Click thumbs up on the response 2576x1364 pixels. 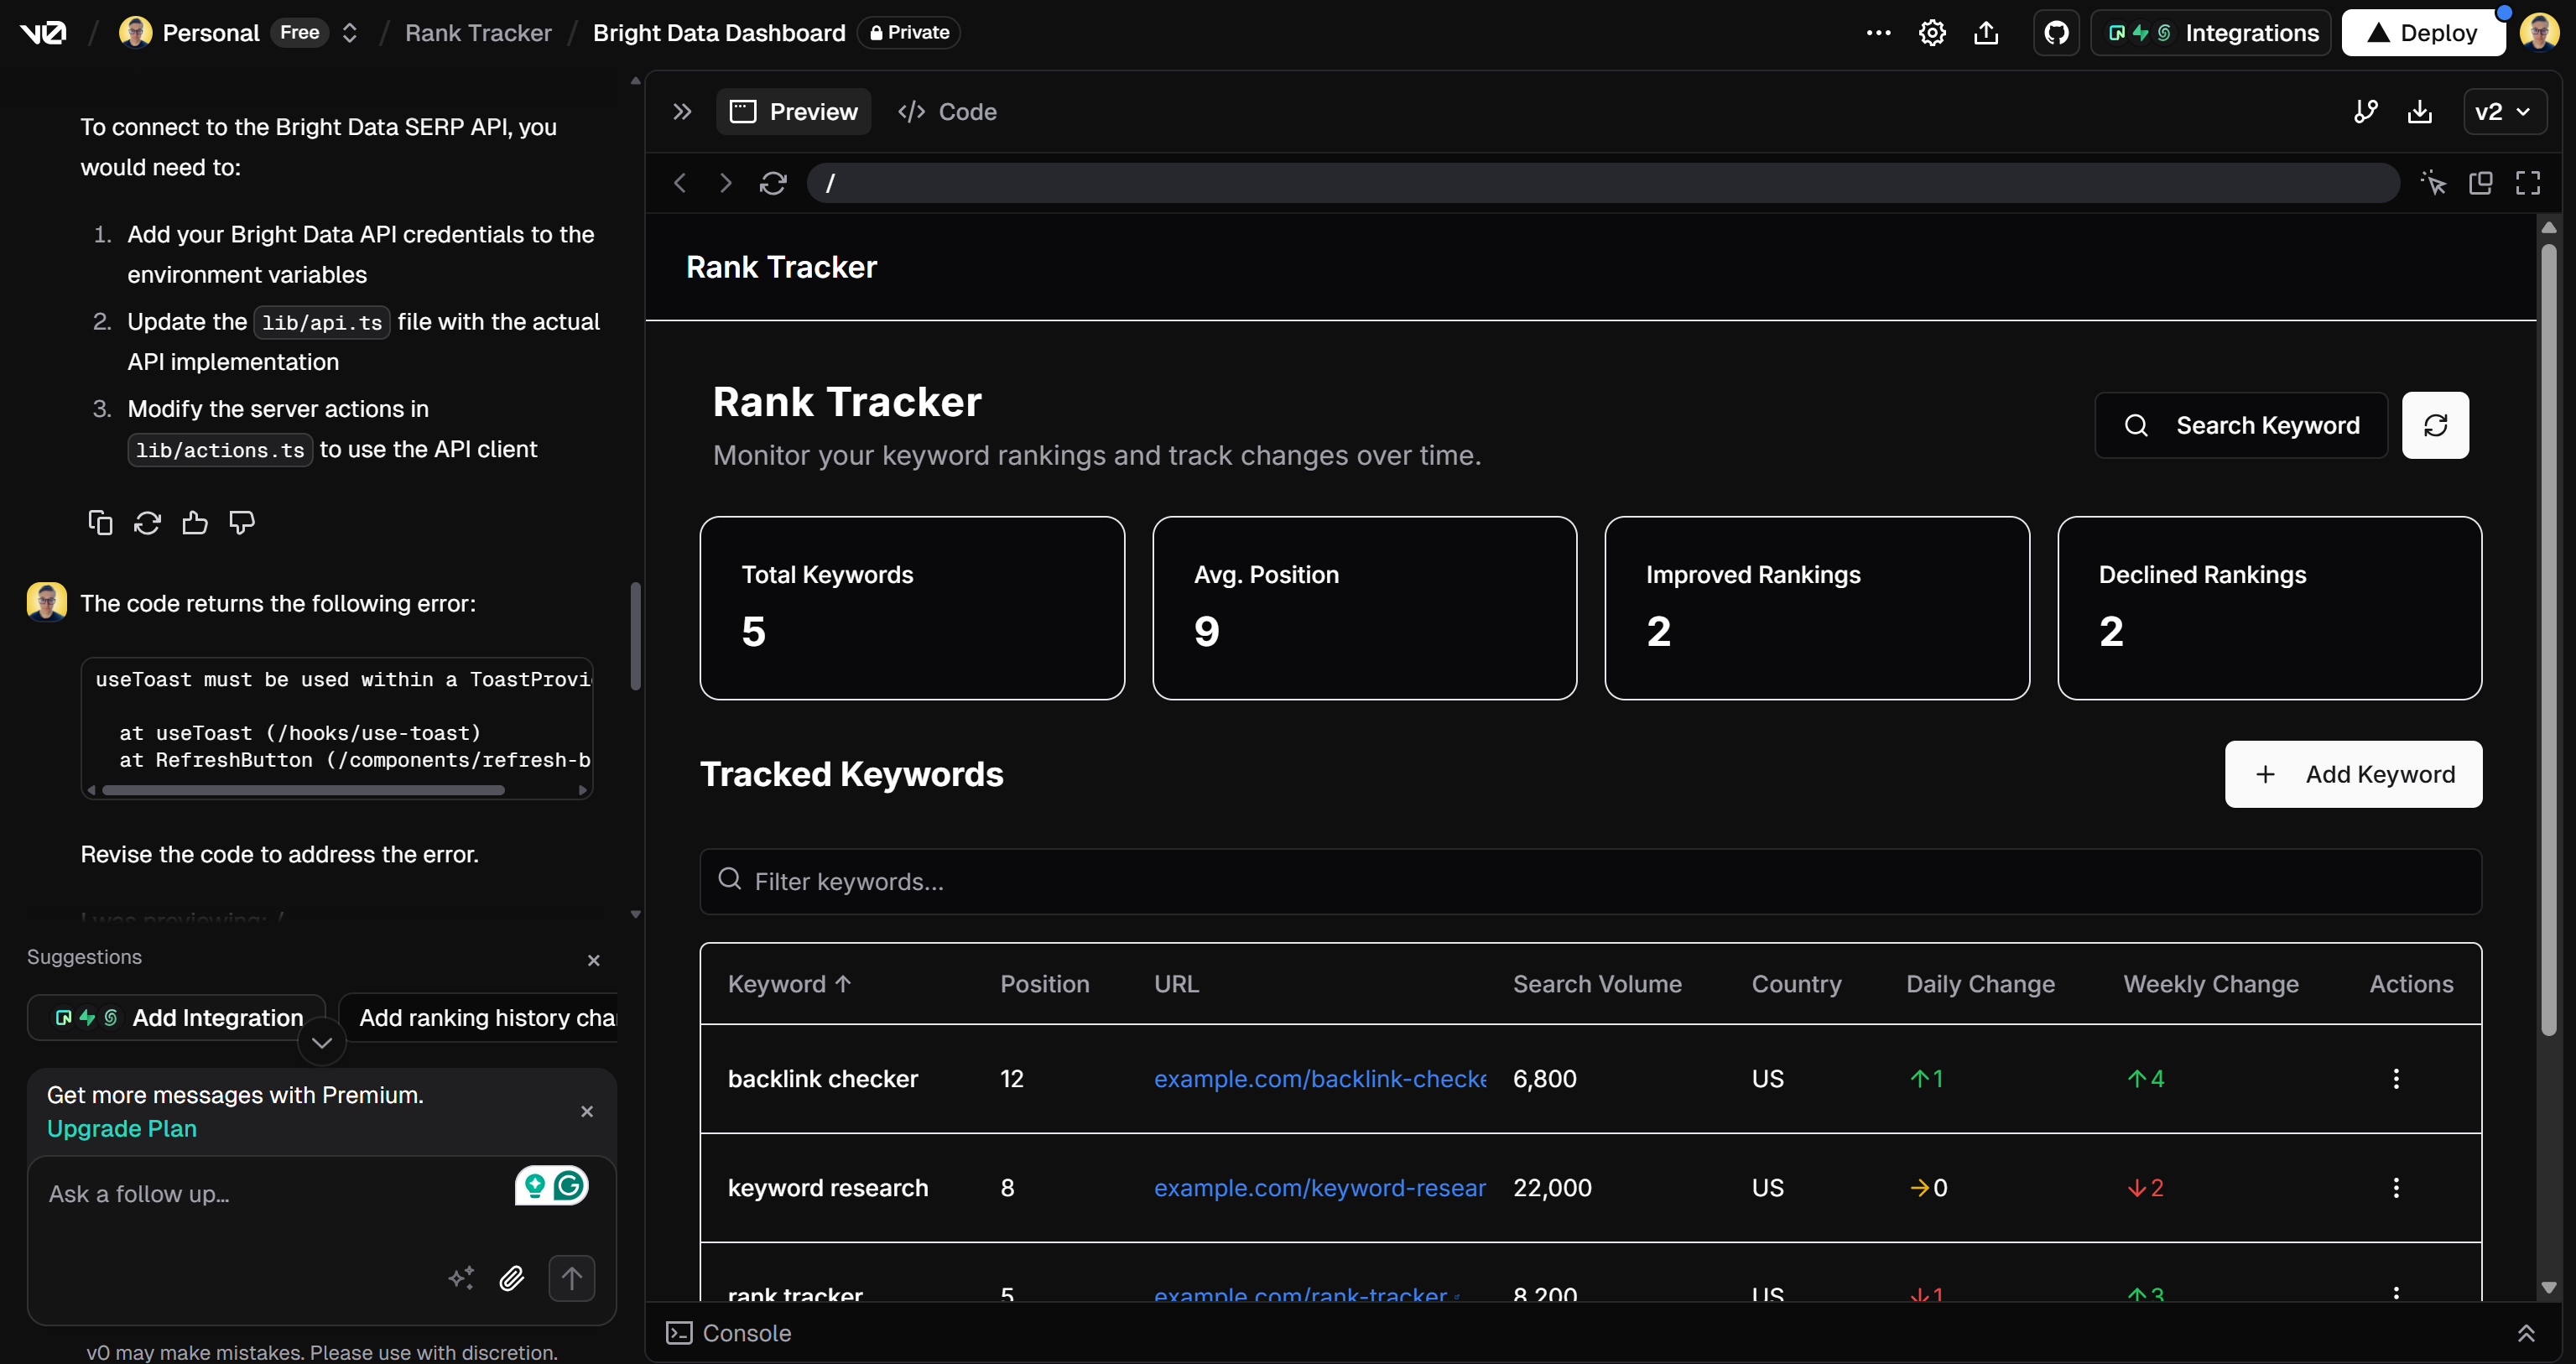click(195, 523)
